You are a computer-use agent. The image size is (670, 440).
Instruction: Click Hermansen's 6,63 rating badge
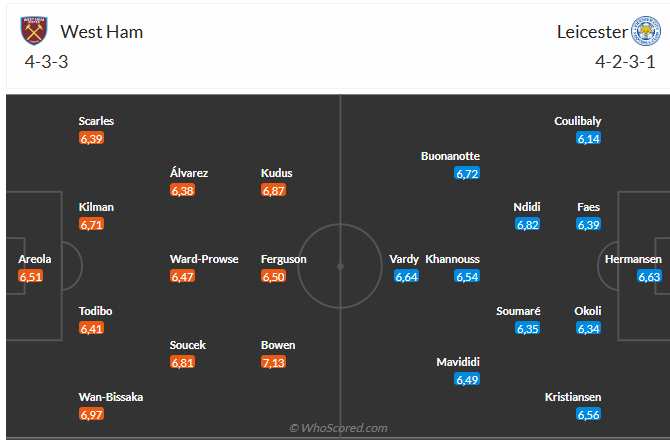coord(649,276)
